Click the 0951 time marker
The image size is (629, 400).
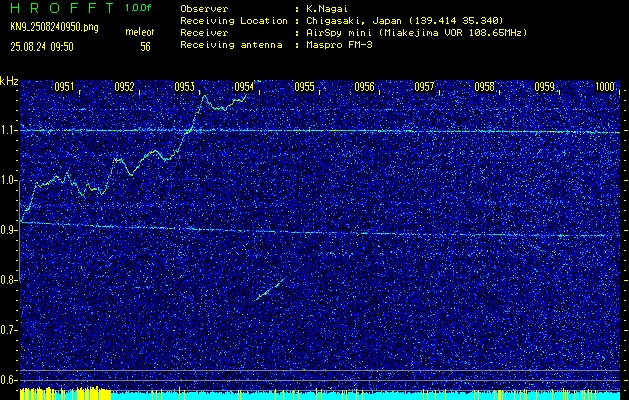click(64, 87)
